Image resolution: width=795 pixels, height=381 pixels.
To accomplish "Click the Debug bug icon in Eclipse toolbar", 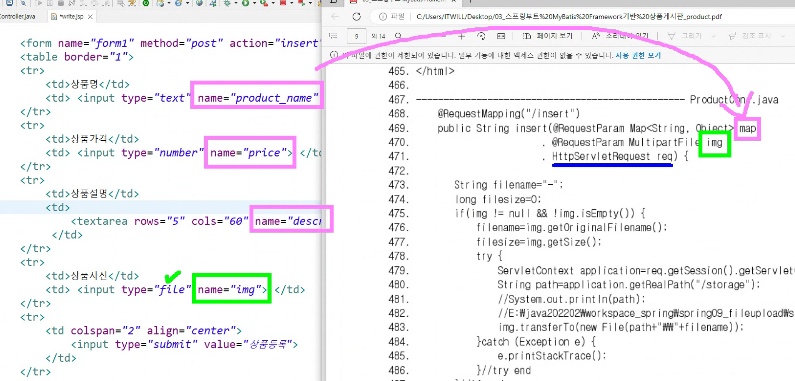I will pos(227,3).
